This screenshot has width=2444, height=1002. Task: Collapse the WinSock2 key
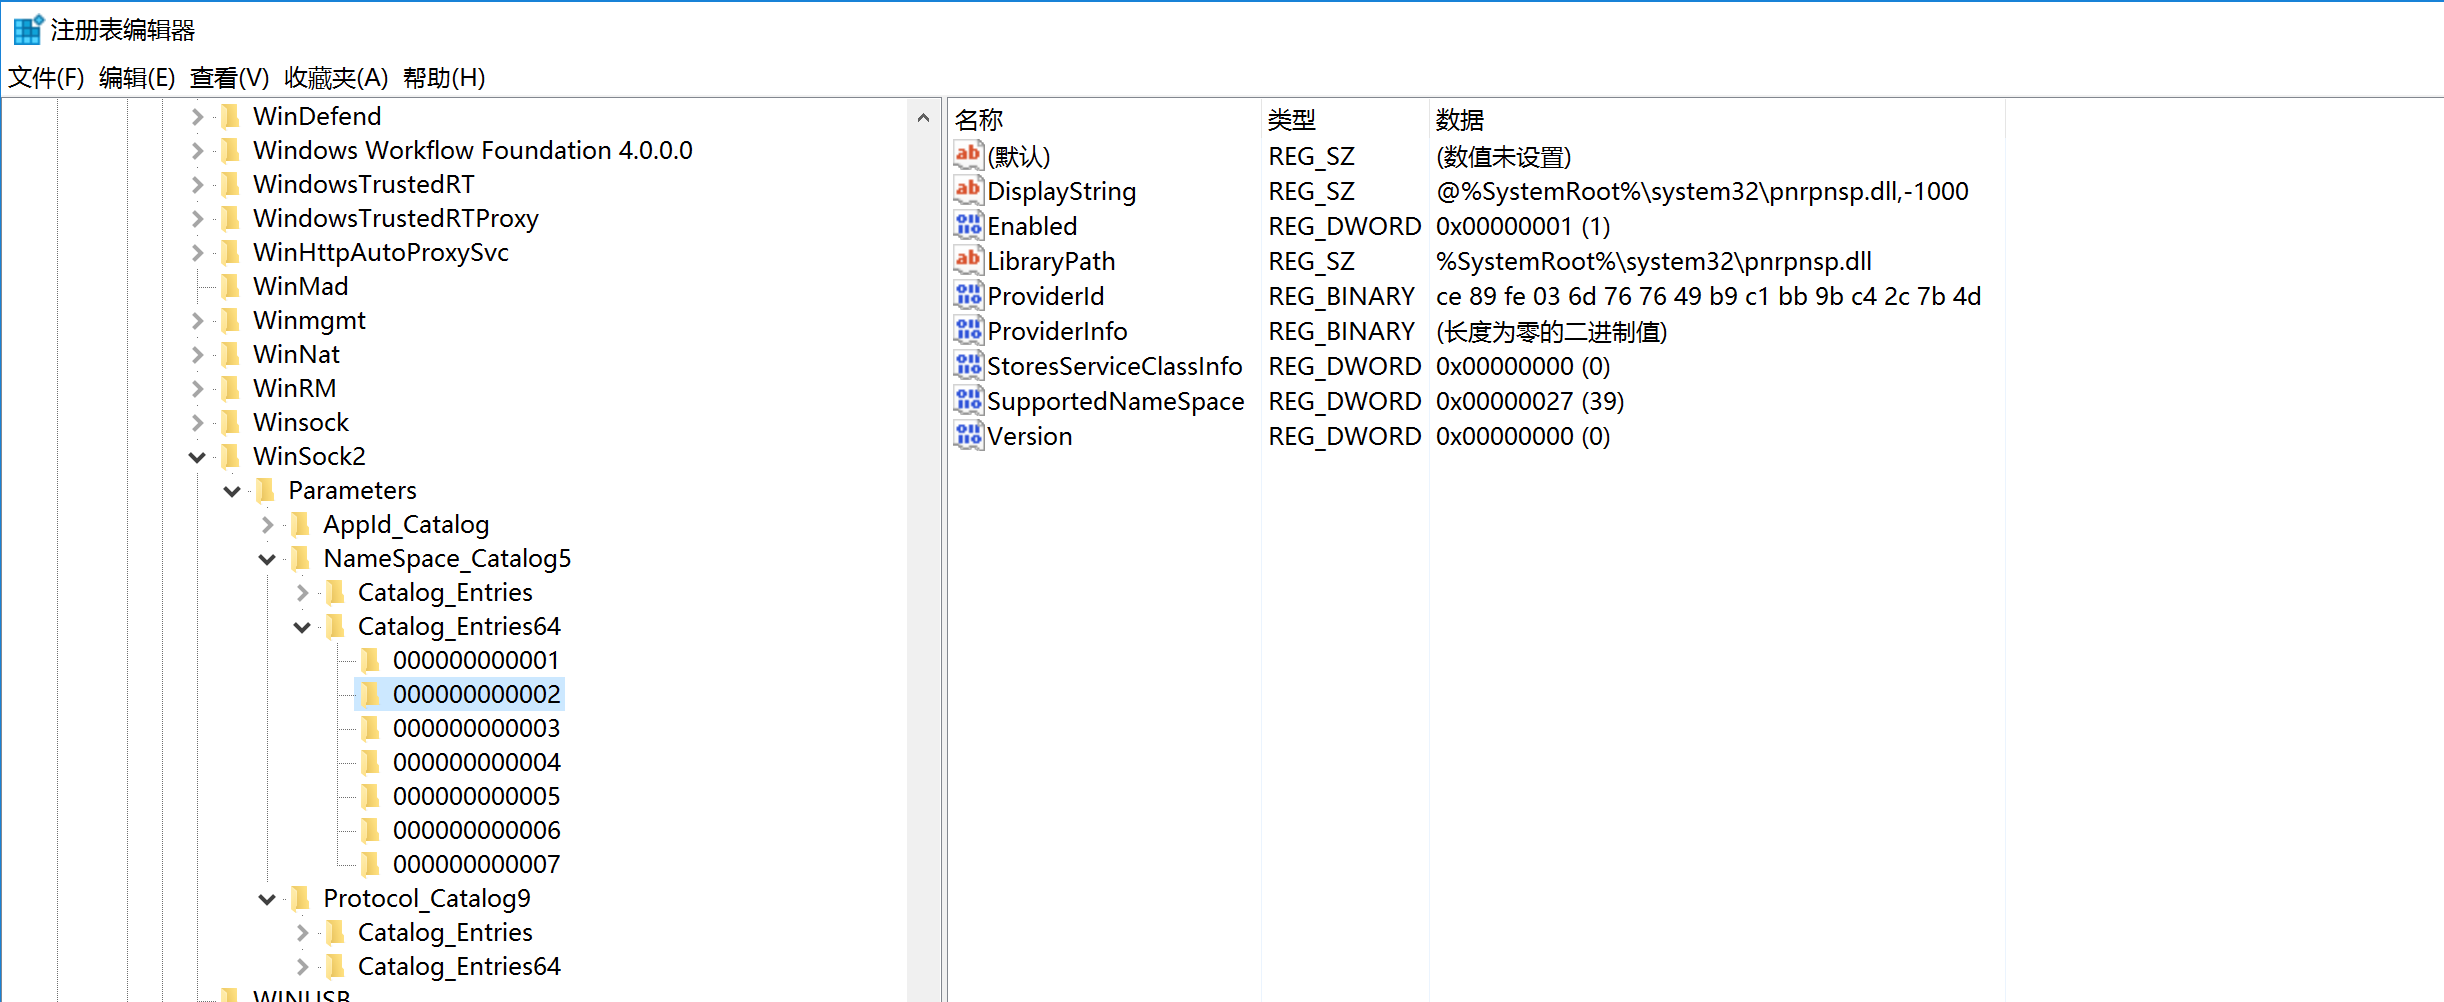pyautogui.click(x=197, y=457)
